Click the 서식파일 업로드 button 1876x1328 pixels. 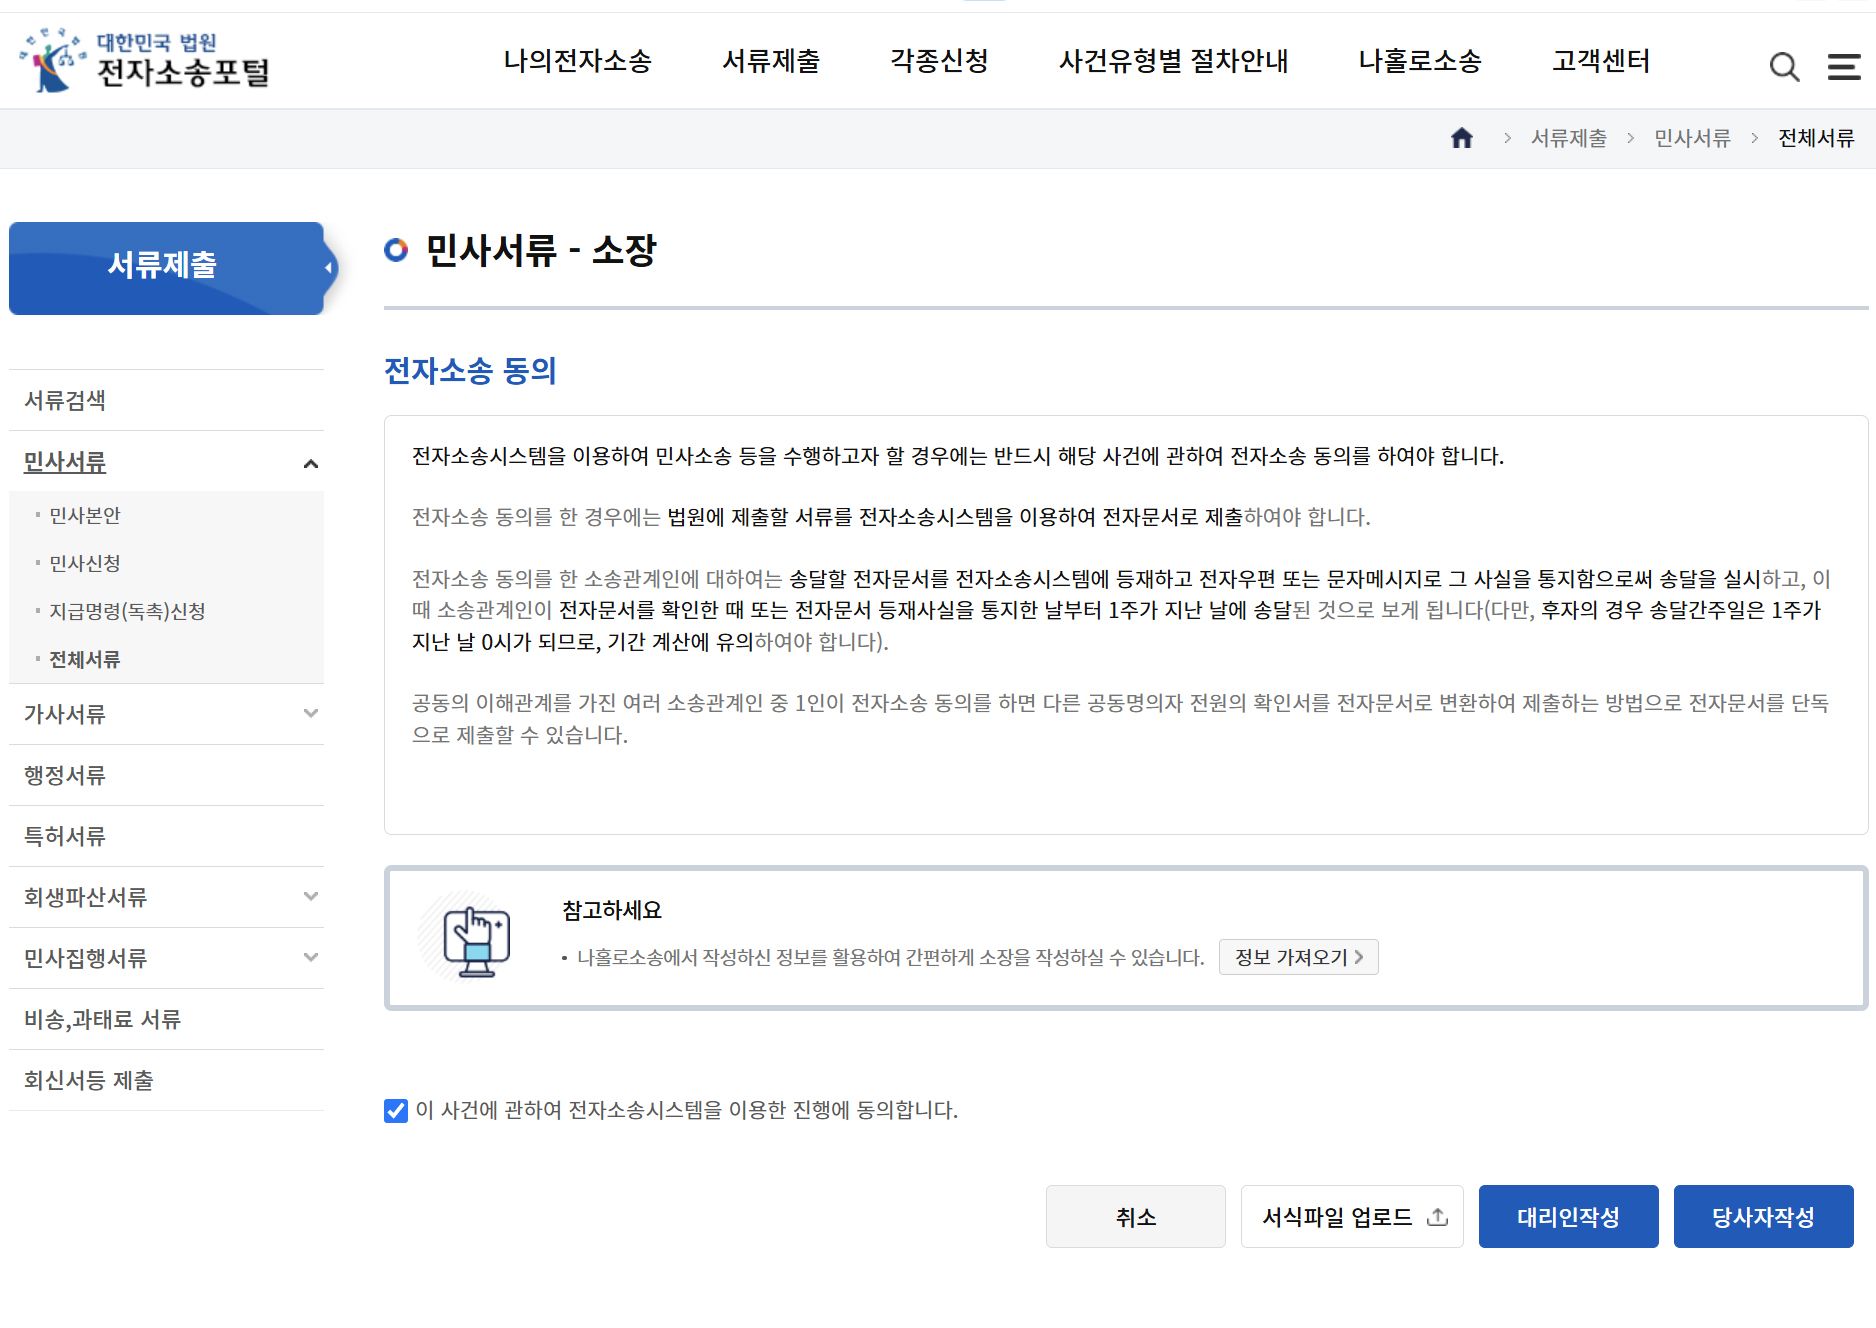click(1352, 1217)
